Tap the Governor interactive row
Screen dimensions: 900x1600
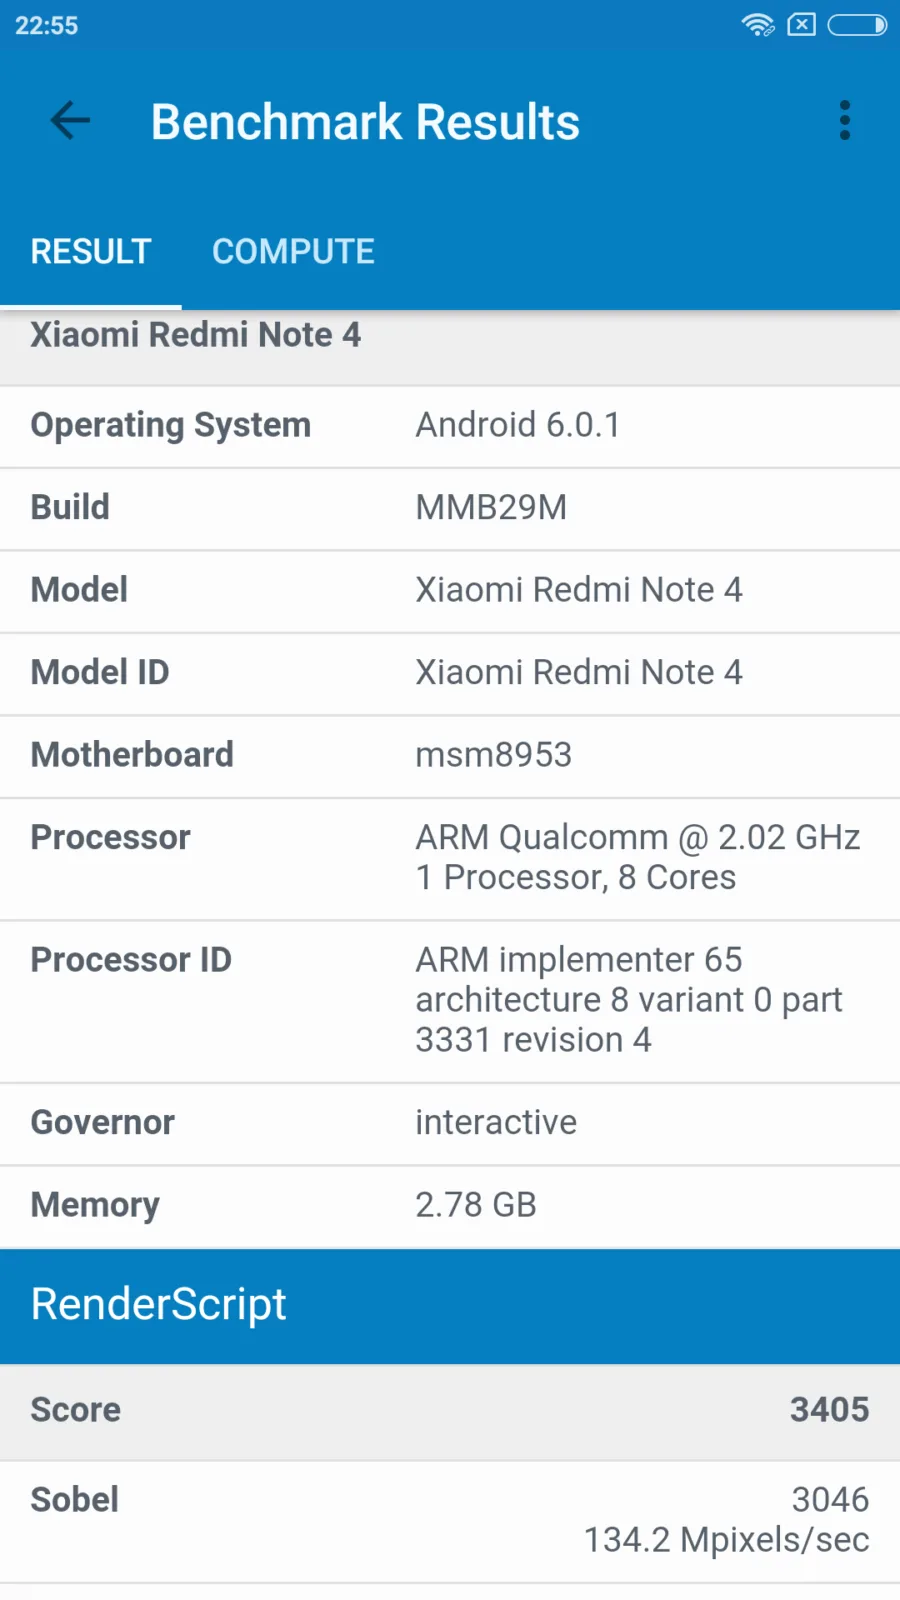450,1124
